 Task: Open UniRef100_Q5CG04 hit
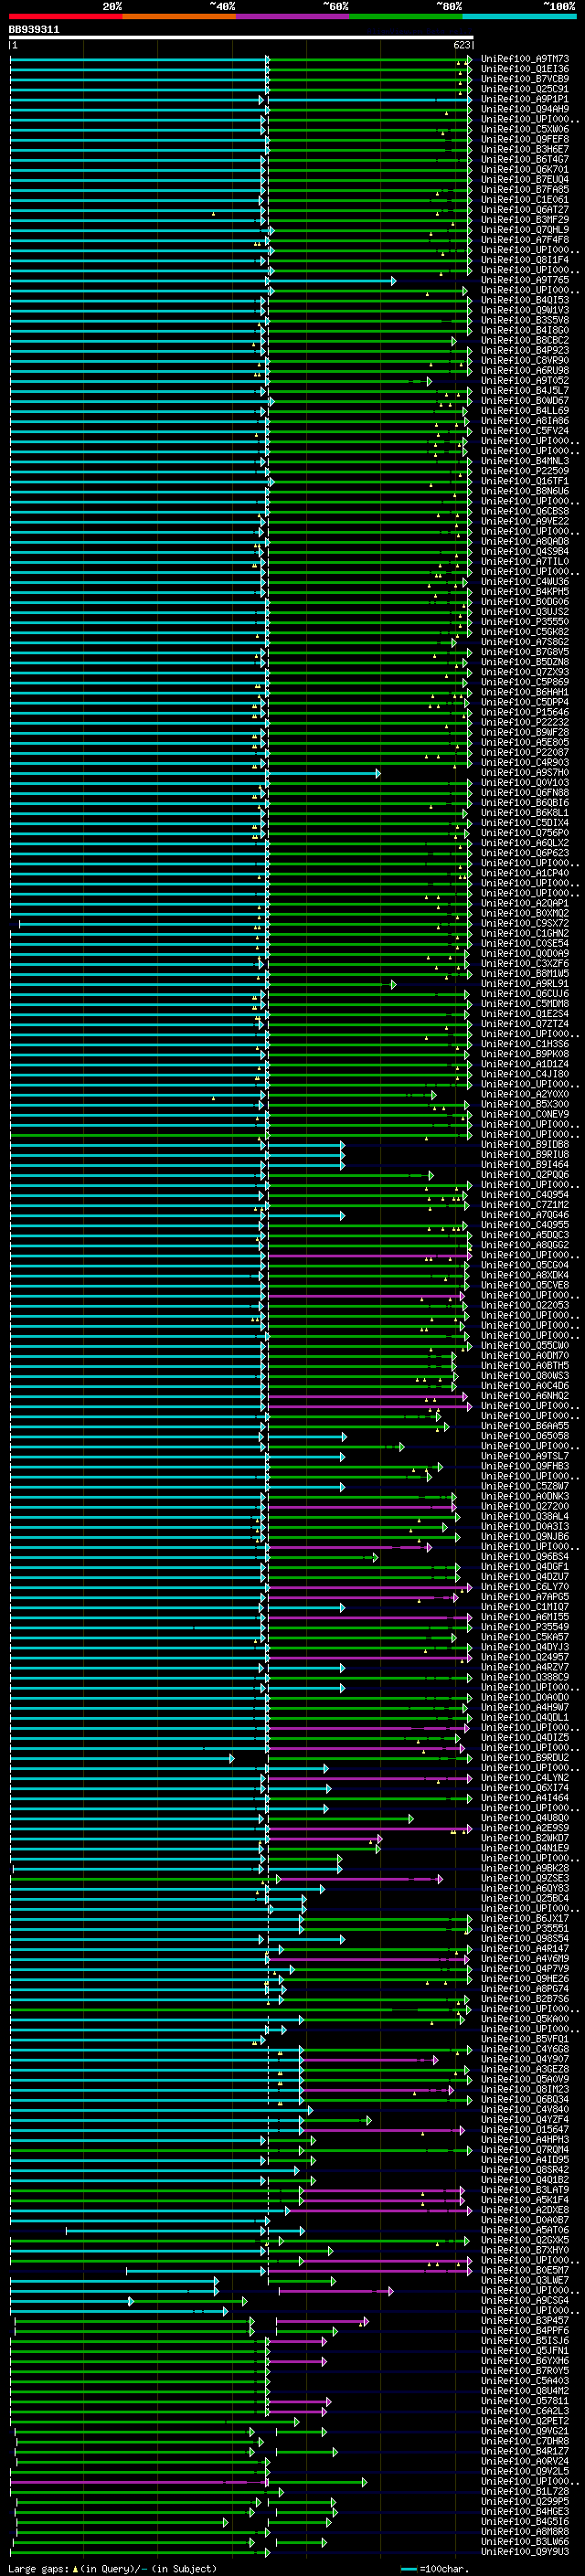[x=525, y=1265]
